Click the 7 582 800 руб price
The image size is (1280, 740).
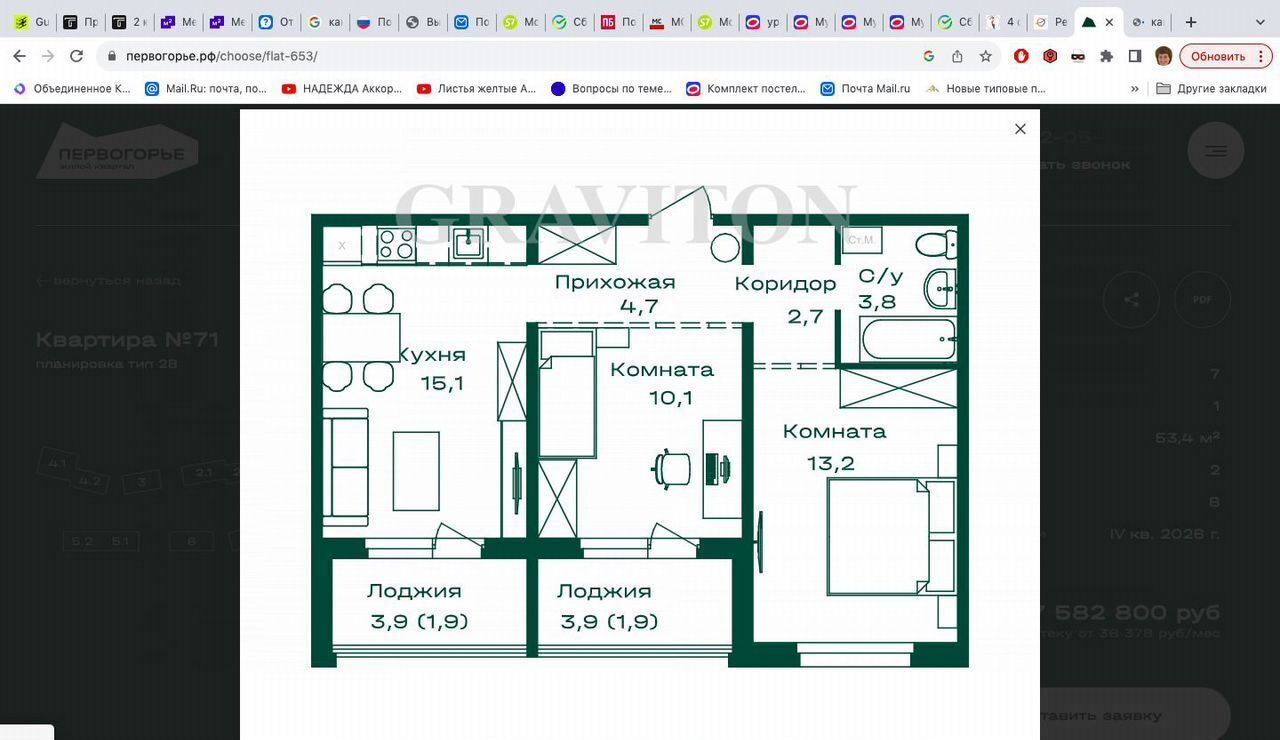pos(1130,612)
